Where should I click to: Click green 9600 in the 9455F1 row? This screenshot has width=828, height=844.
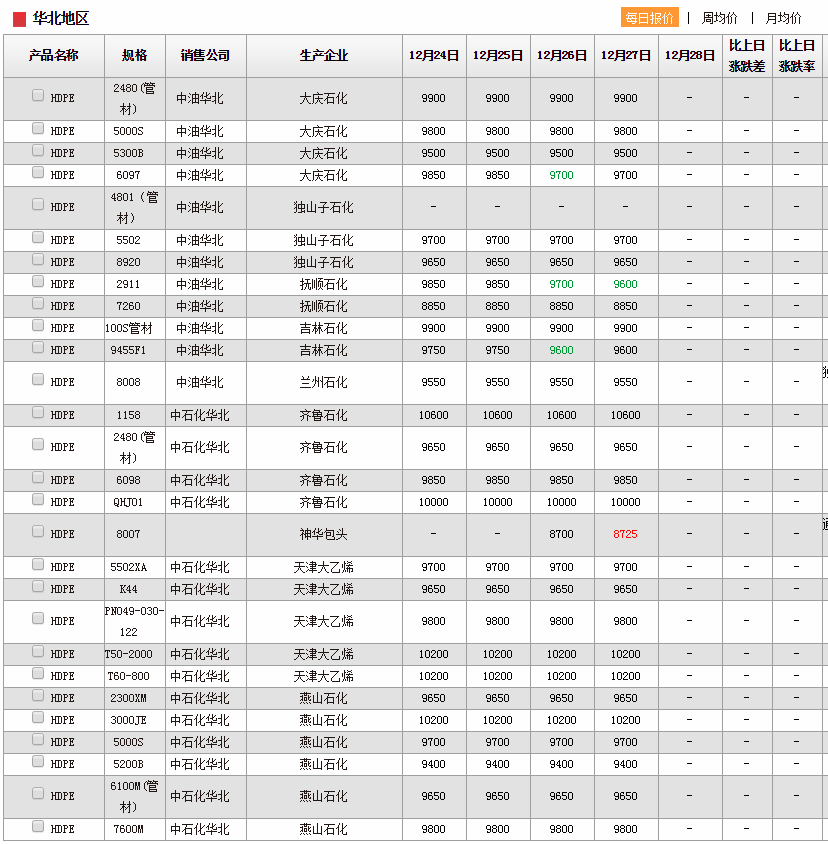562,350
